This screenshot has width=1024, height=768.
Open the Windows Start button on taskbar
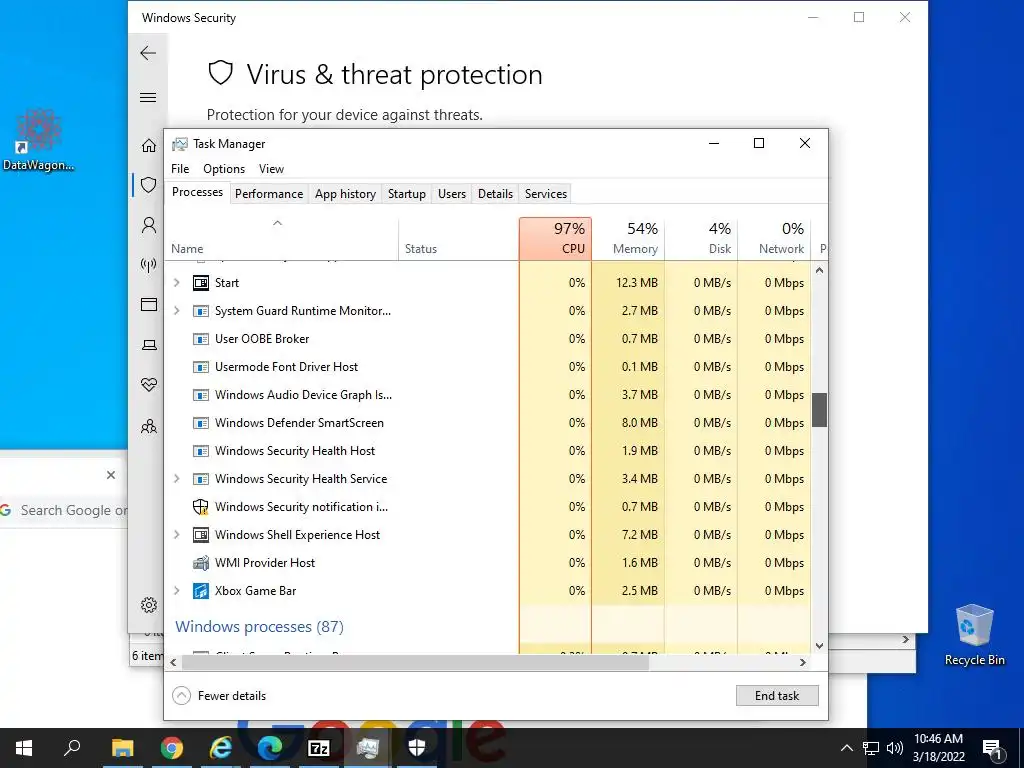coord(24,748)
